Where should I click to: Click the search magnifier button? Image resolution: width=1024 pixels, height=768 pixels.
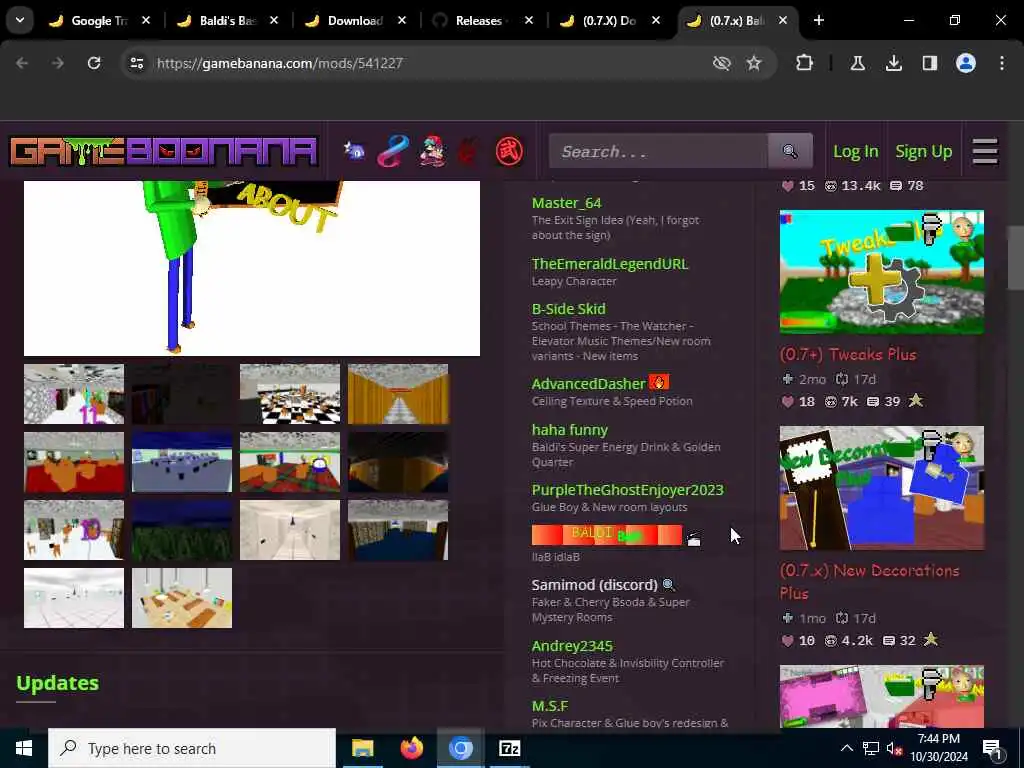(790, 152)
